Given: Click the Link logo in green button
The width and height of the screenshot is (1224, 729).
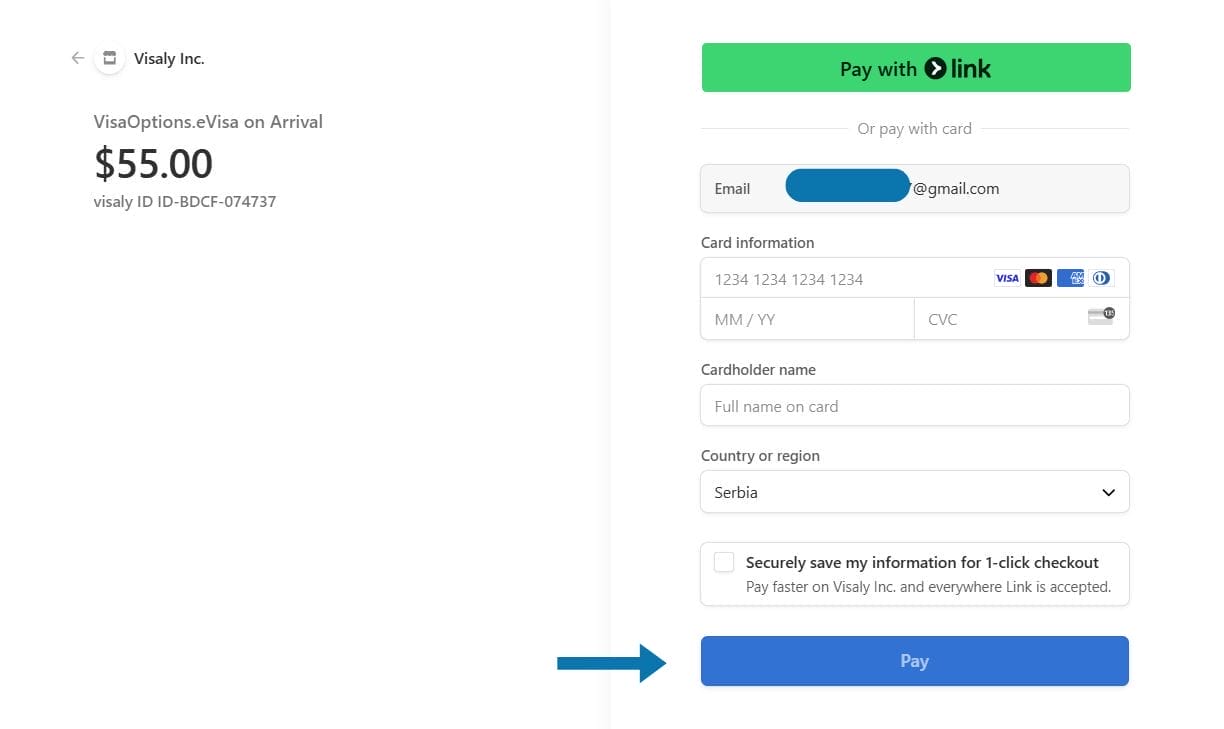Looking at the screenshot, I should click(x=957, y=68).
